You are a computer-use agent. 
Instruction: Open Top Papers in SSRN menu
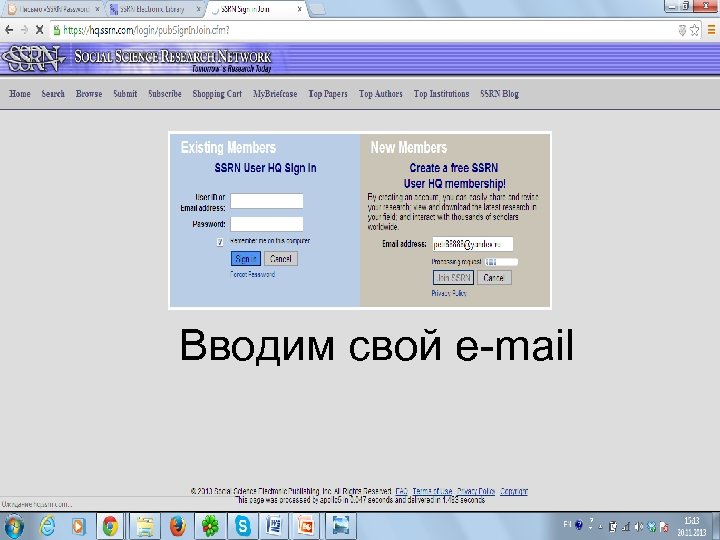328,94
